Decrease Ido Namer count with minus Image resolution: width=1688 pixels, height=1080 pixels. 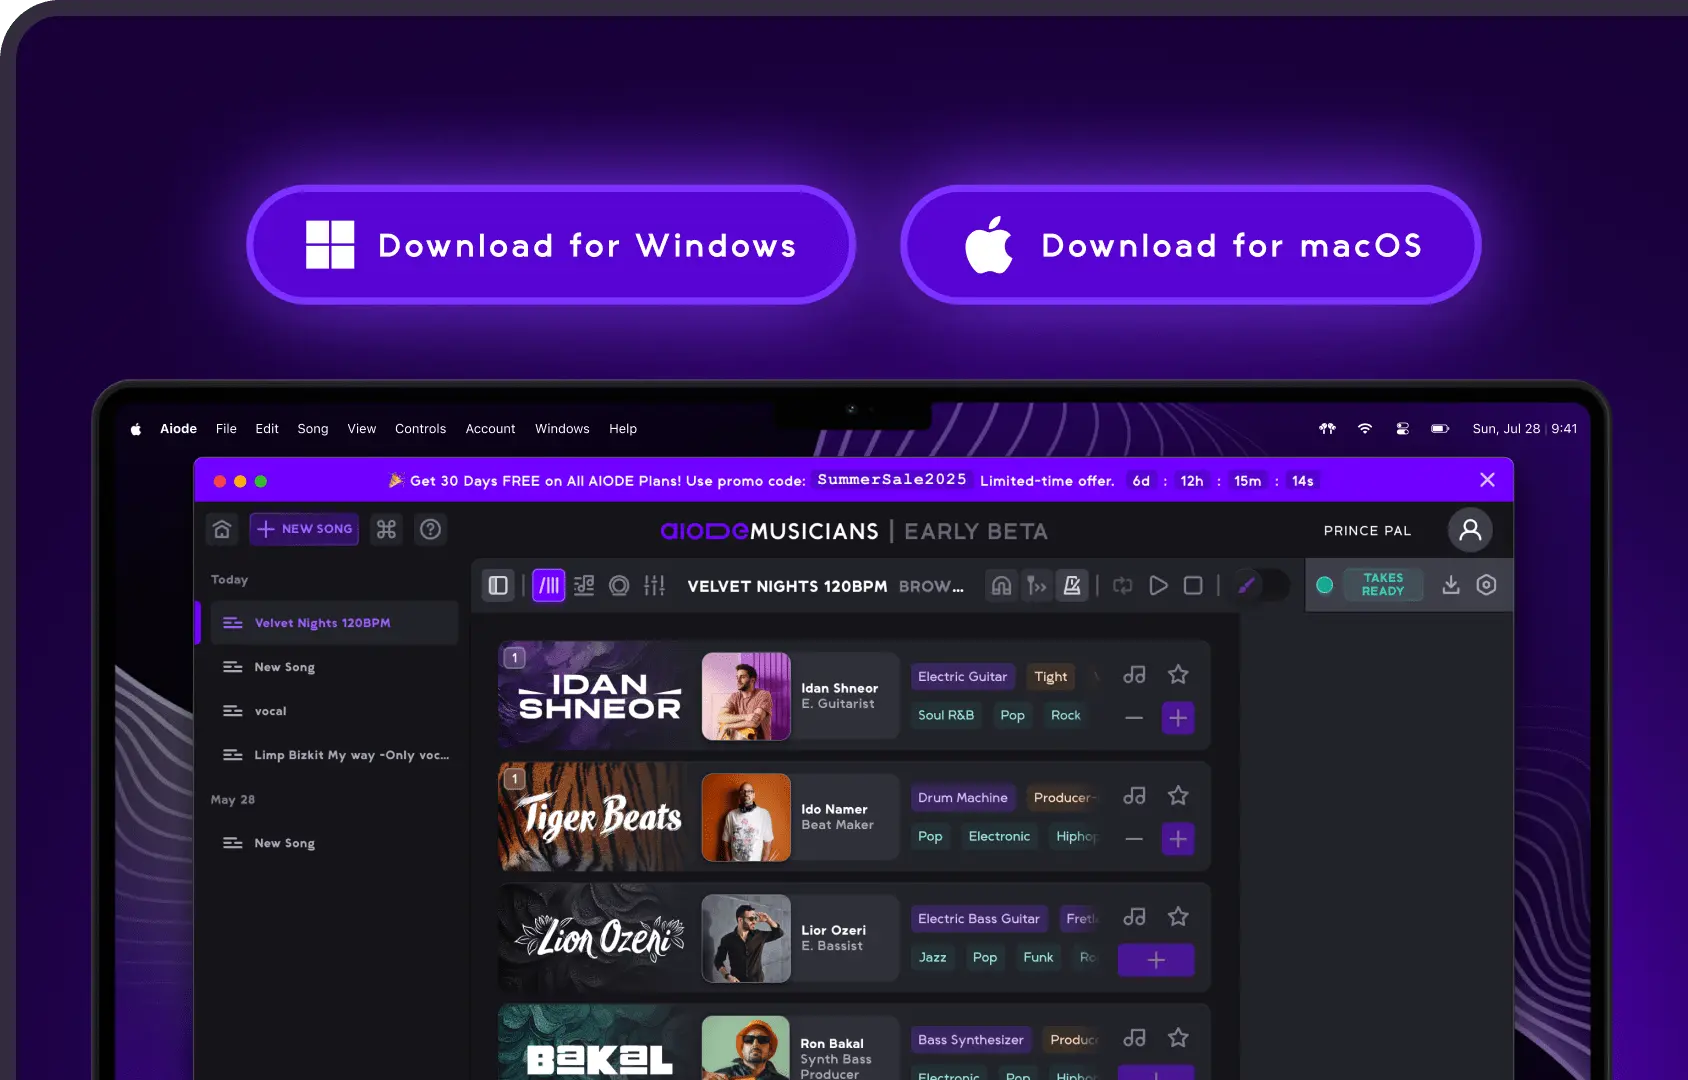tap(1134, 839)
